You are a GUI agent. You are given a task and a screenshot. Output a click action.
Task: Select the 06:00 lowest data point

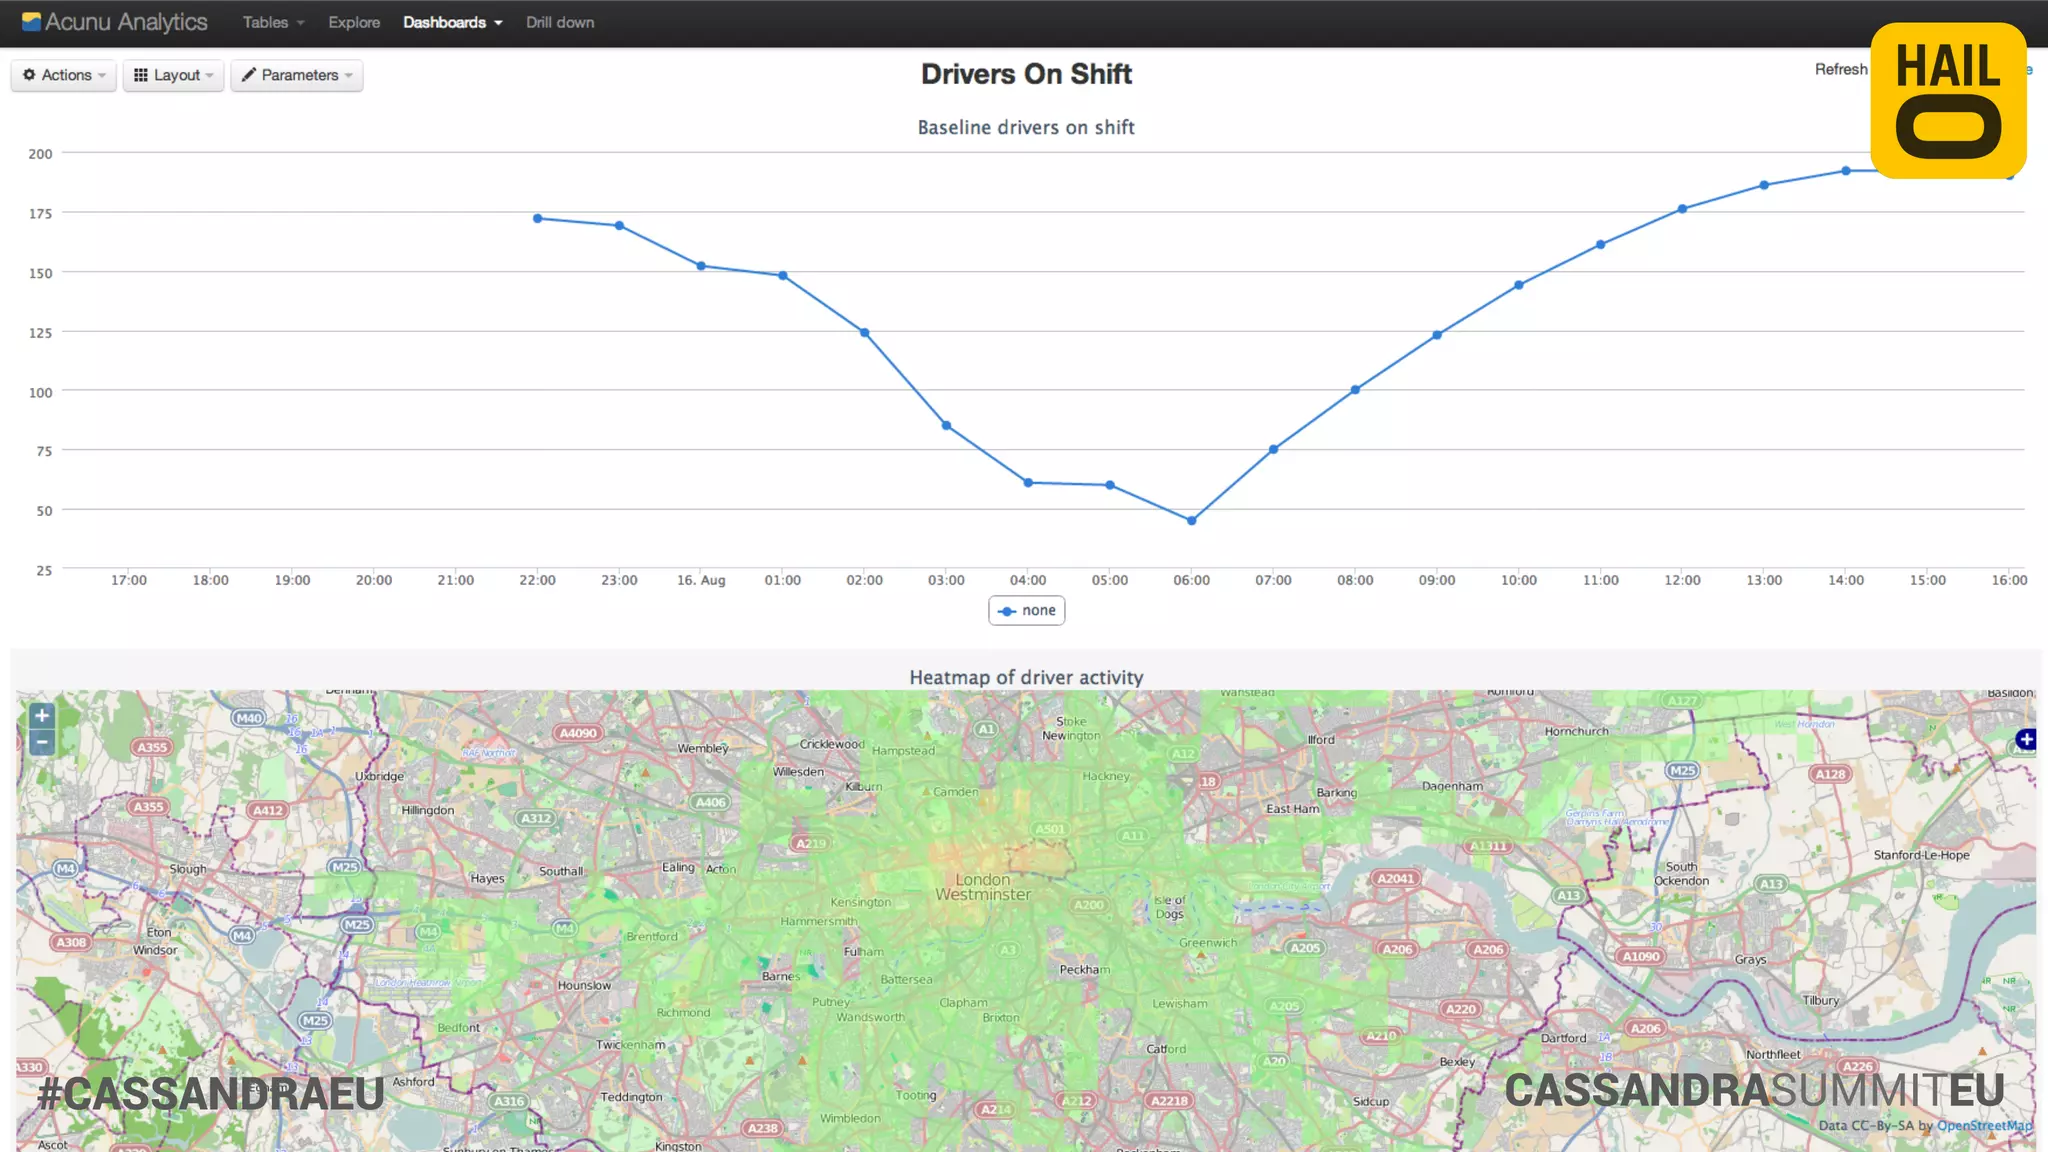click(1191, 520)
